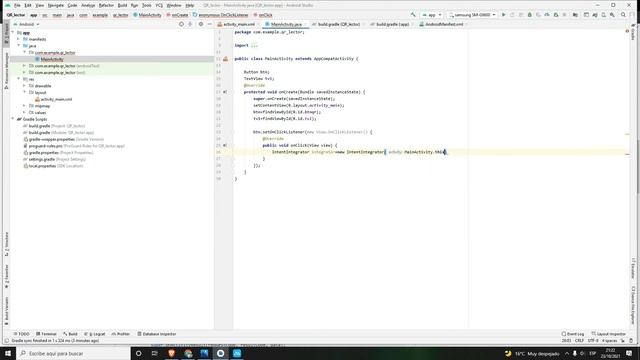640x360 pixels.
Task: Open Chrome from the taskbar
Action: point(188,353)
